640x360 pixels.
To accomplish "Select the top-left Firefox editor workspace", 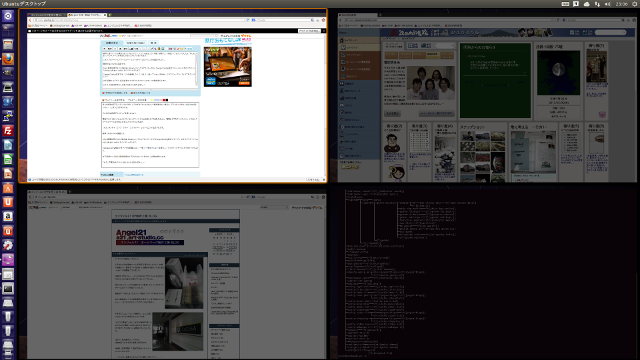I will tap(173, 96).
